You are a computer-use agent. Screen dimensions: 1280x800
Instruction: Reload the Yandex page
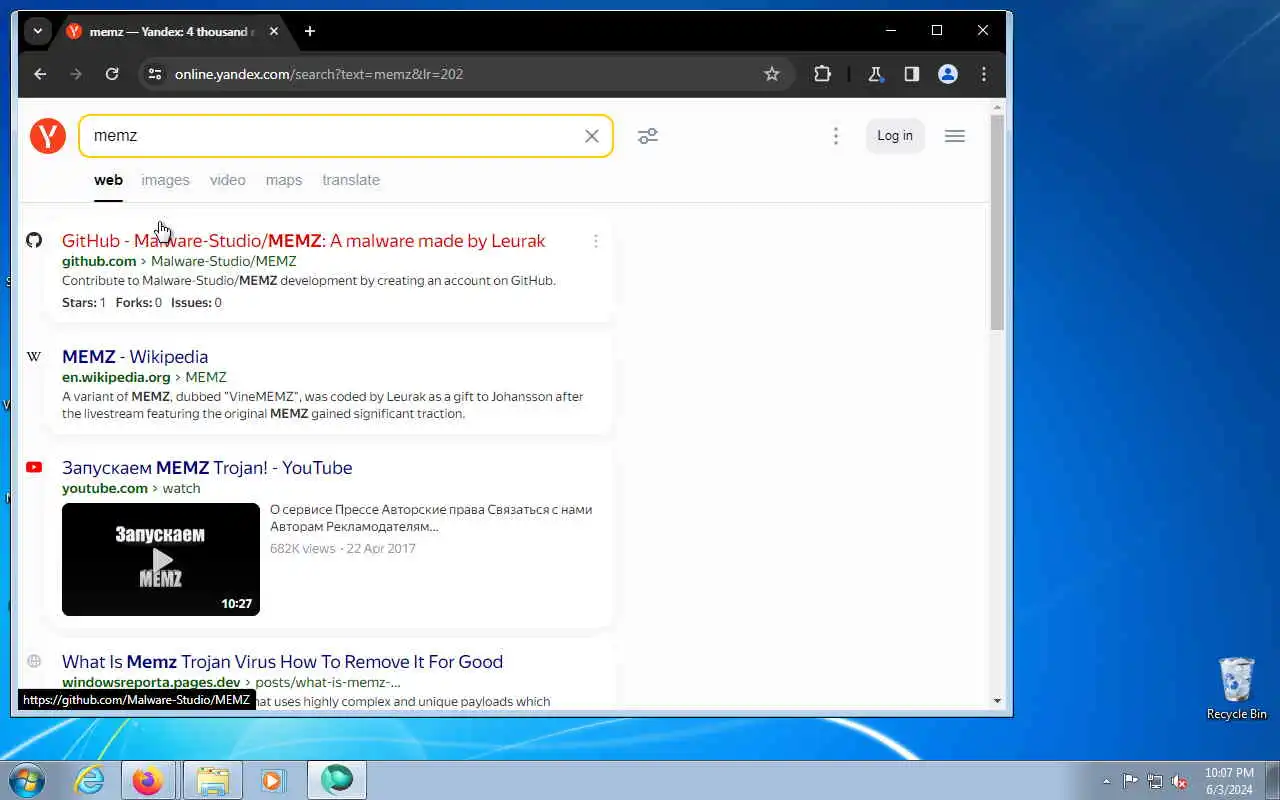tap(112, 74)
